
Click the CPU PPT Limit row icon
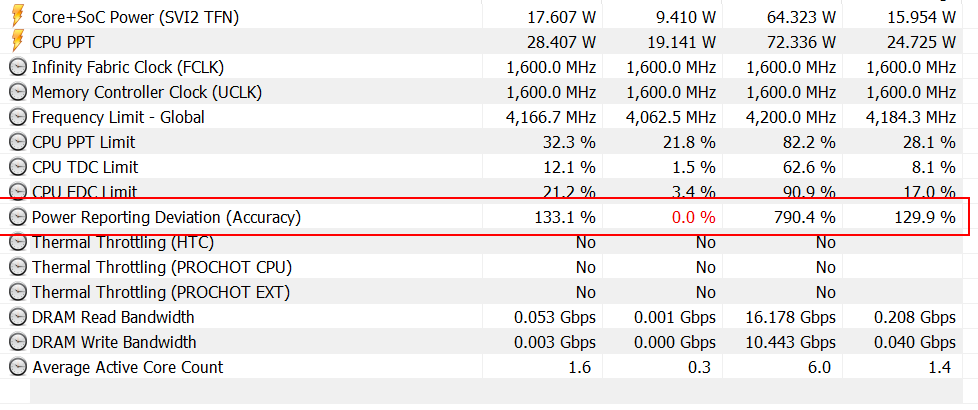18,142
